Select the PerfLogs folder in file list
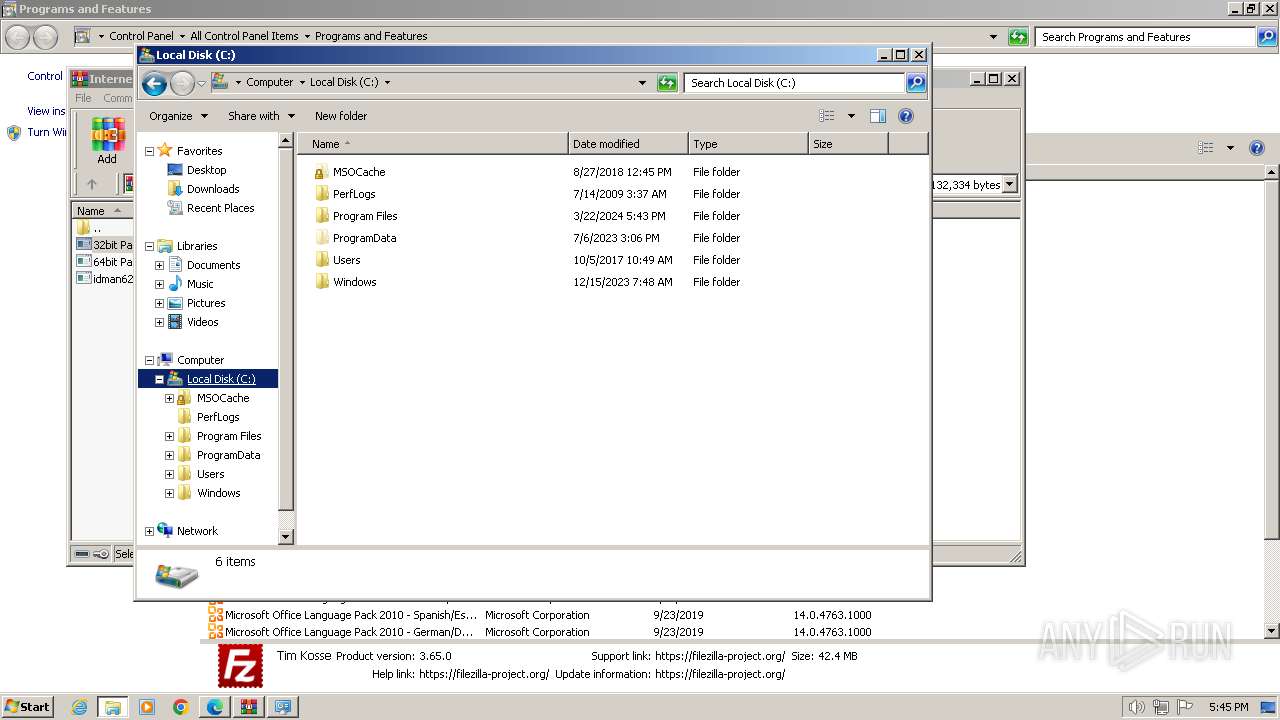Image resolution: width=1280 pixels, height=720 pixels. (x=354, y=194)
